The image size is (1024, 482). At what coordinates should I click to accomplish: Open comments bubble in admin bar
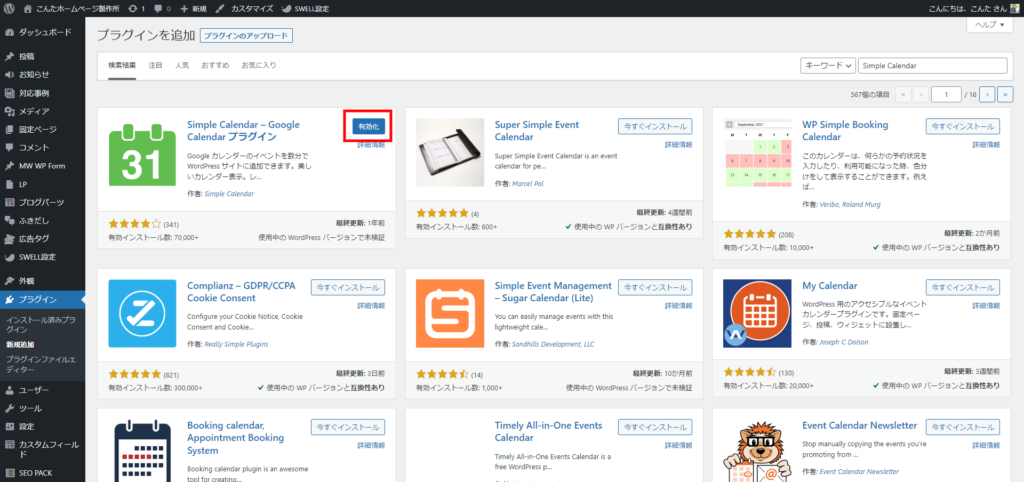[163, 9]
